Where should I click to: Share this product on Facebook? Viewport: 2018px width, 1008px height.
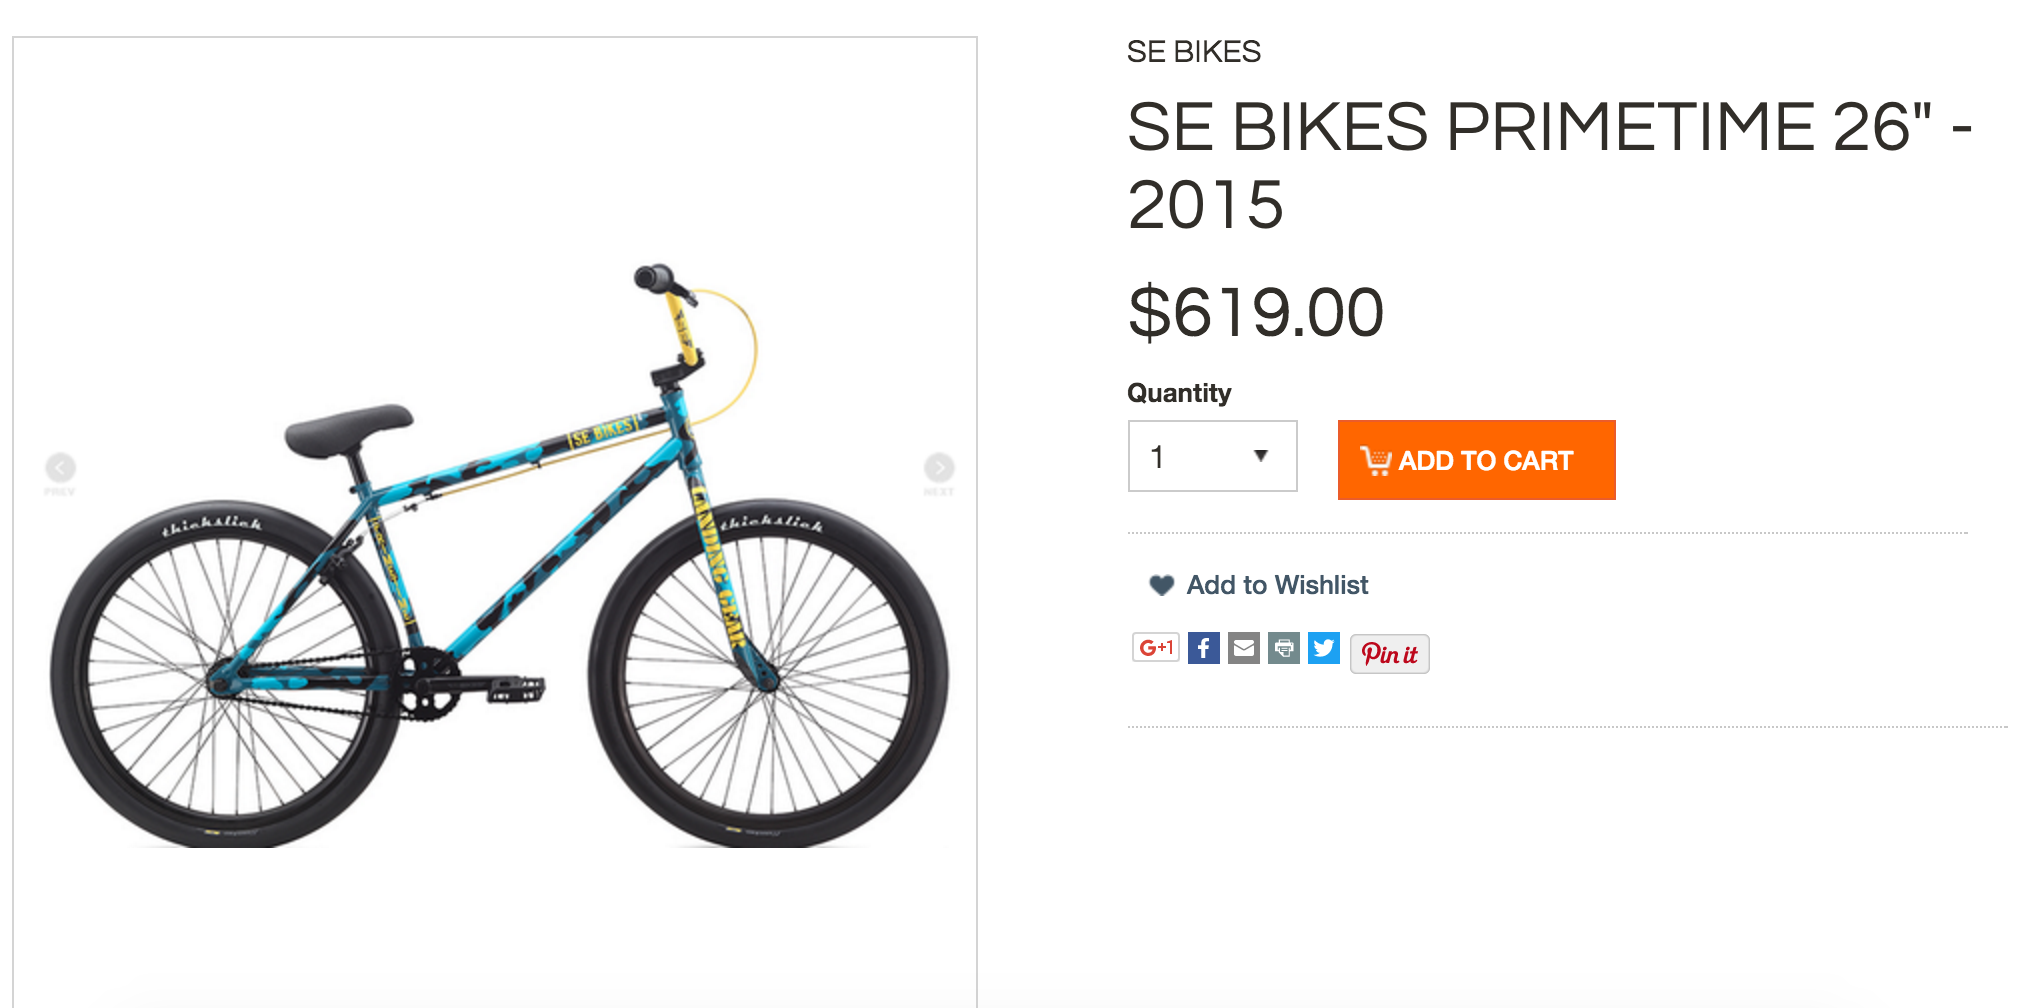pyautogui.click(x=1203, y=648)
